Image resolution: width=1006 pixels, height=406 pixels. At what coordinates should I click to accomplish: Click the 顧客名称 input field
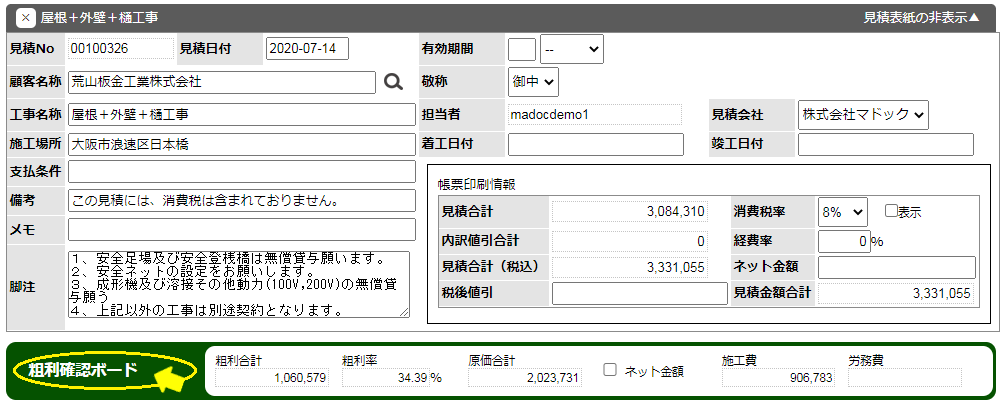tap(222, 82)
